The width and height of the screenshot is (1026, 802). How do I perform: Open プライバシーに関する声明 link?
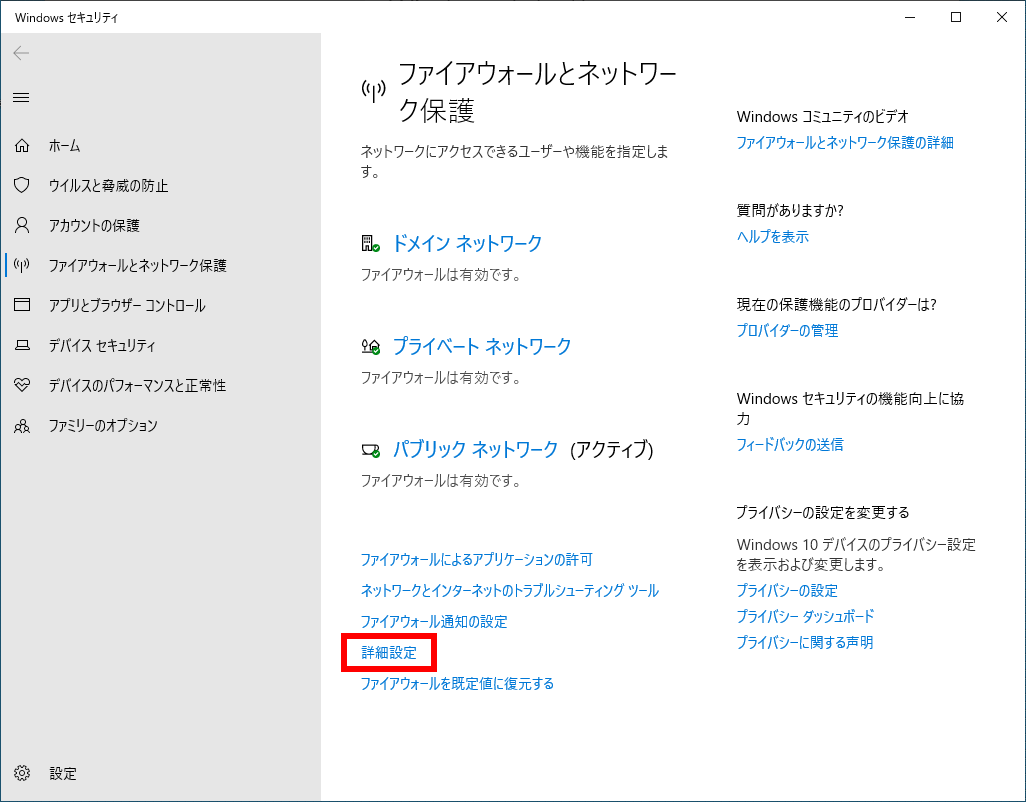pyautogui.click(x=804, y=642)
